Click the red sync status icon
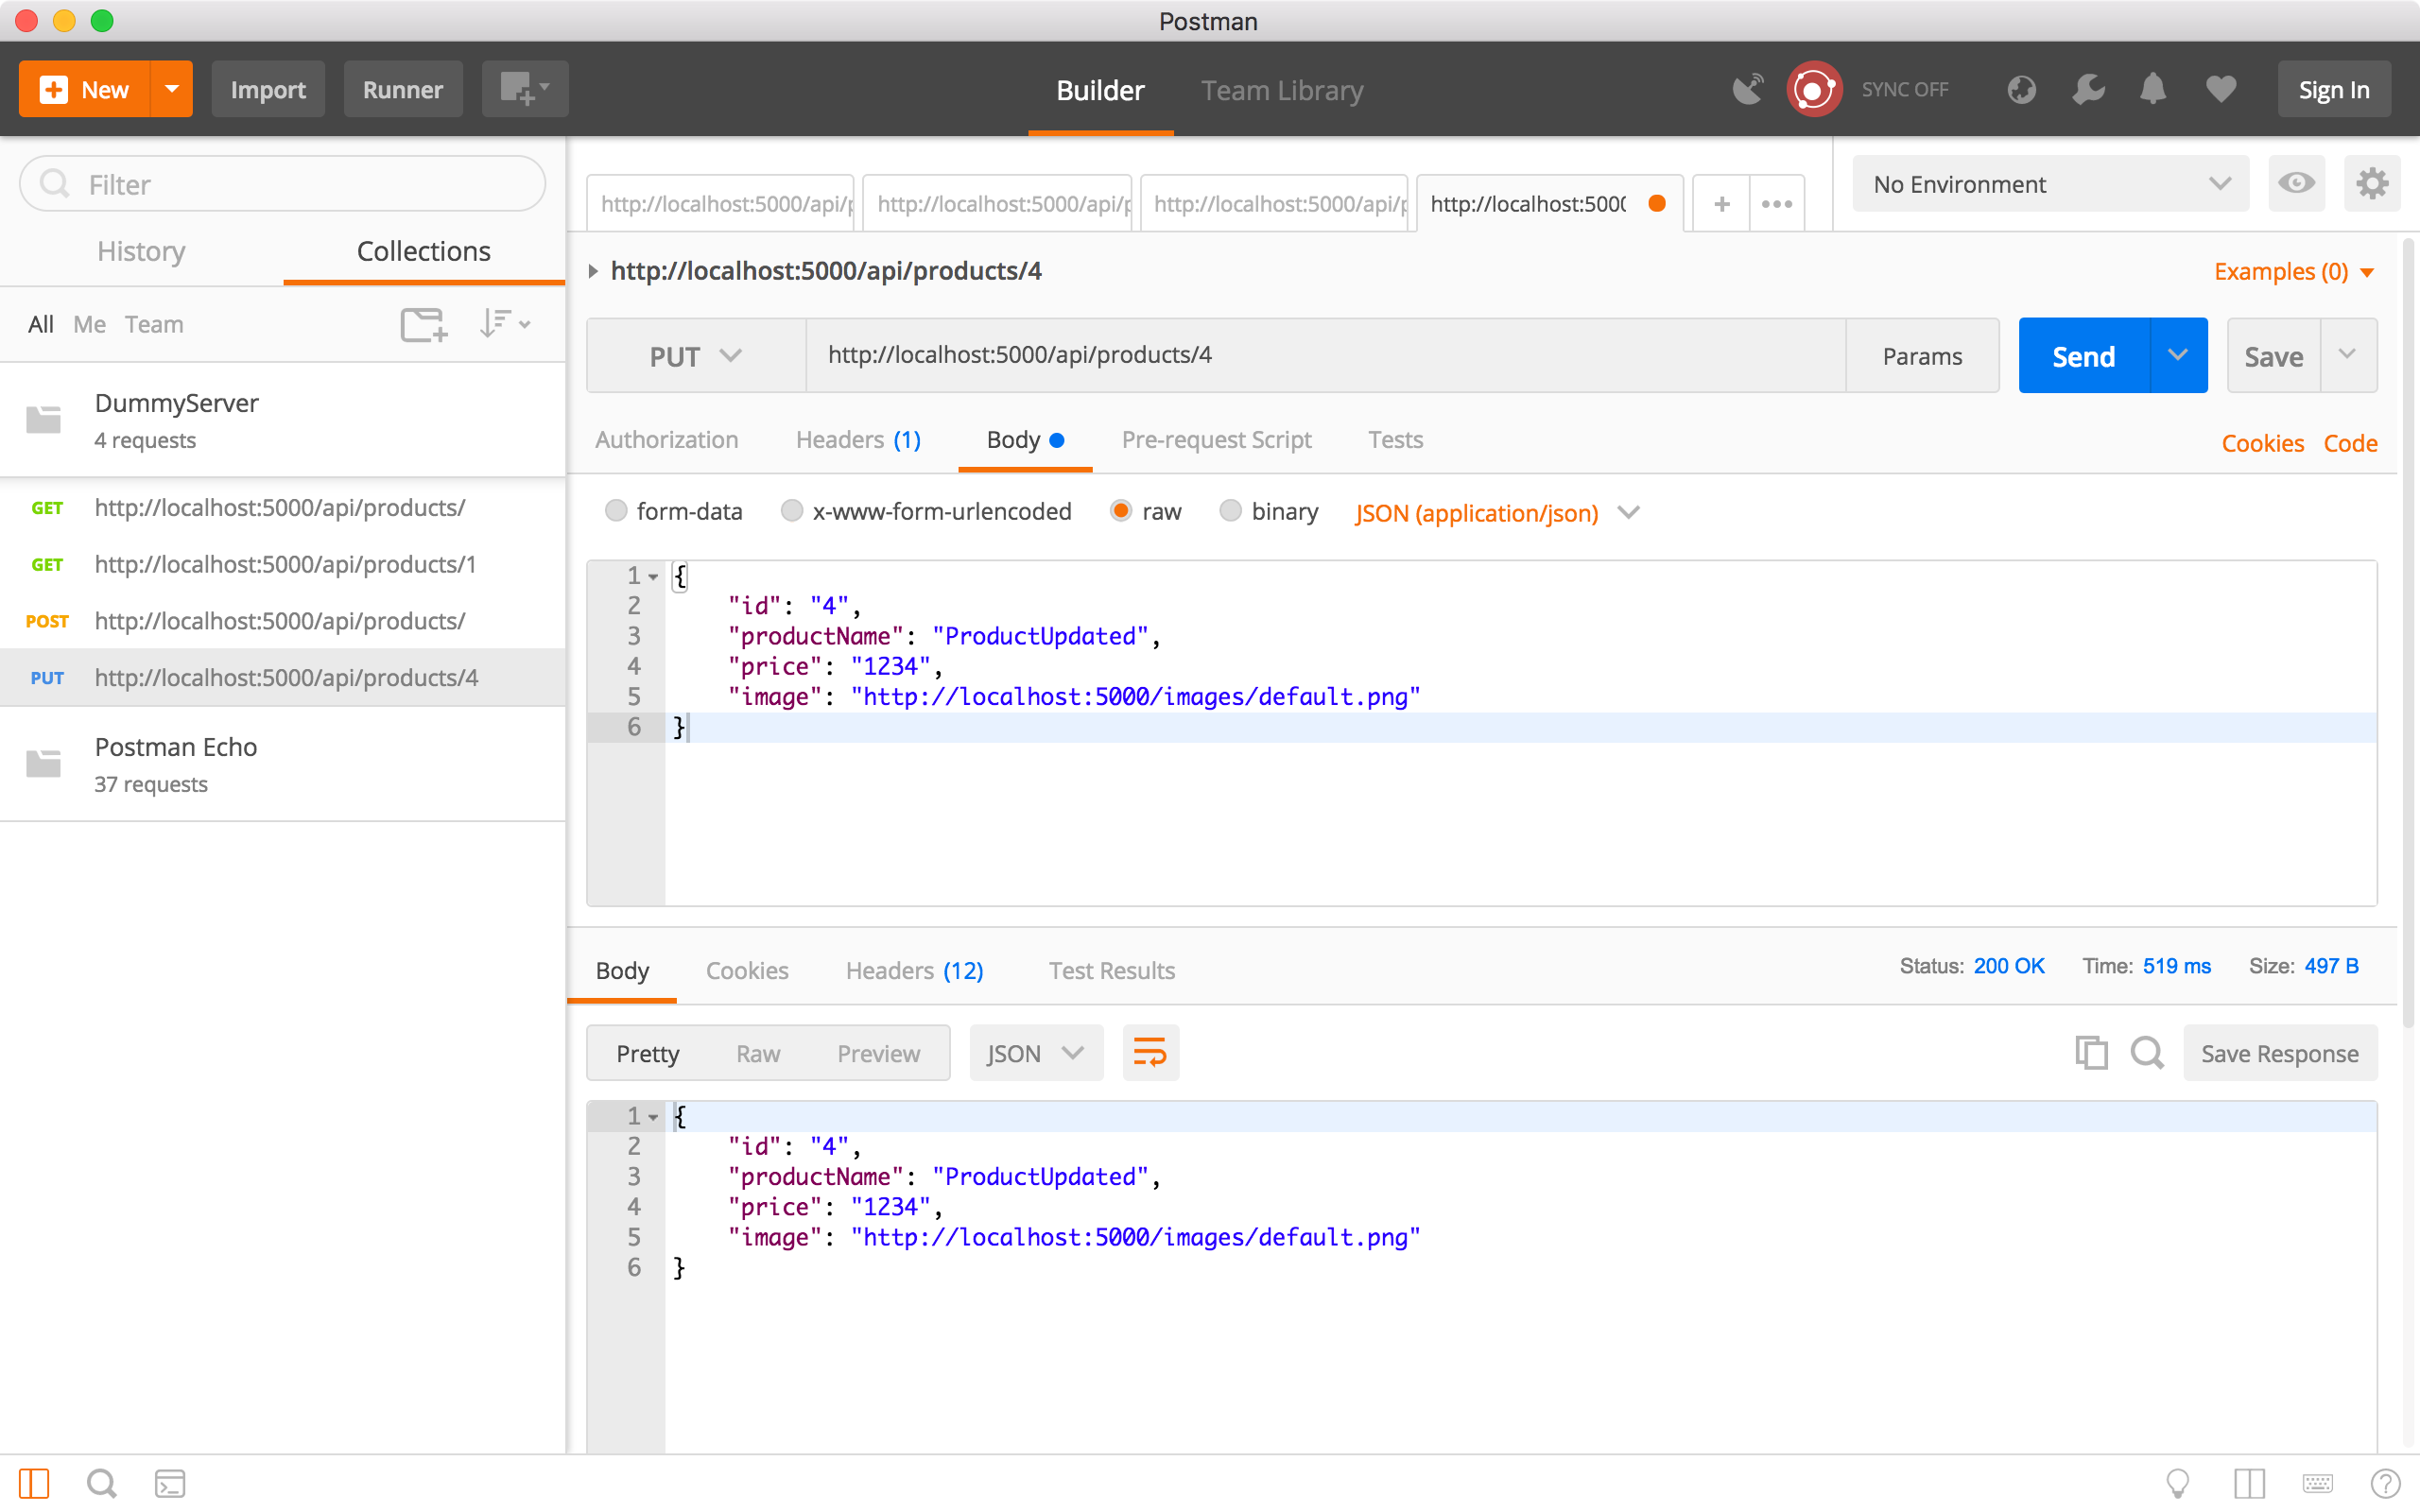 point(1814,89)
